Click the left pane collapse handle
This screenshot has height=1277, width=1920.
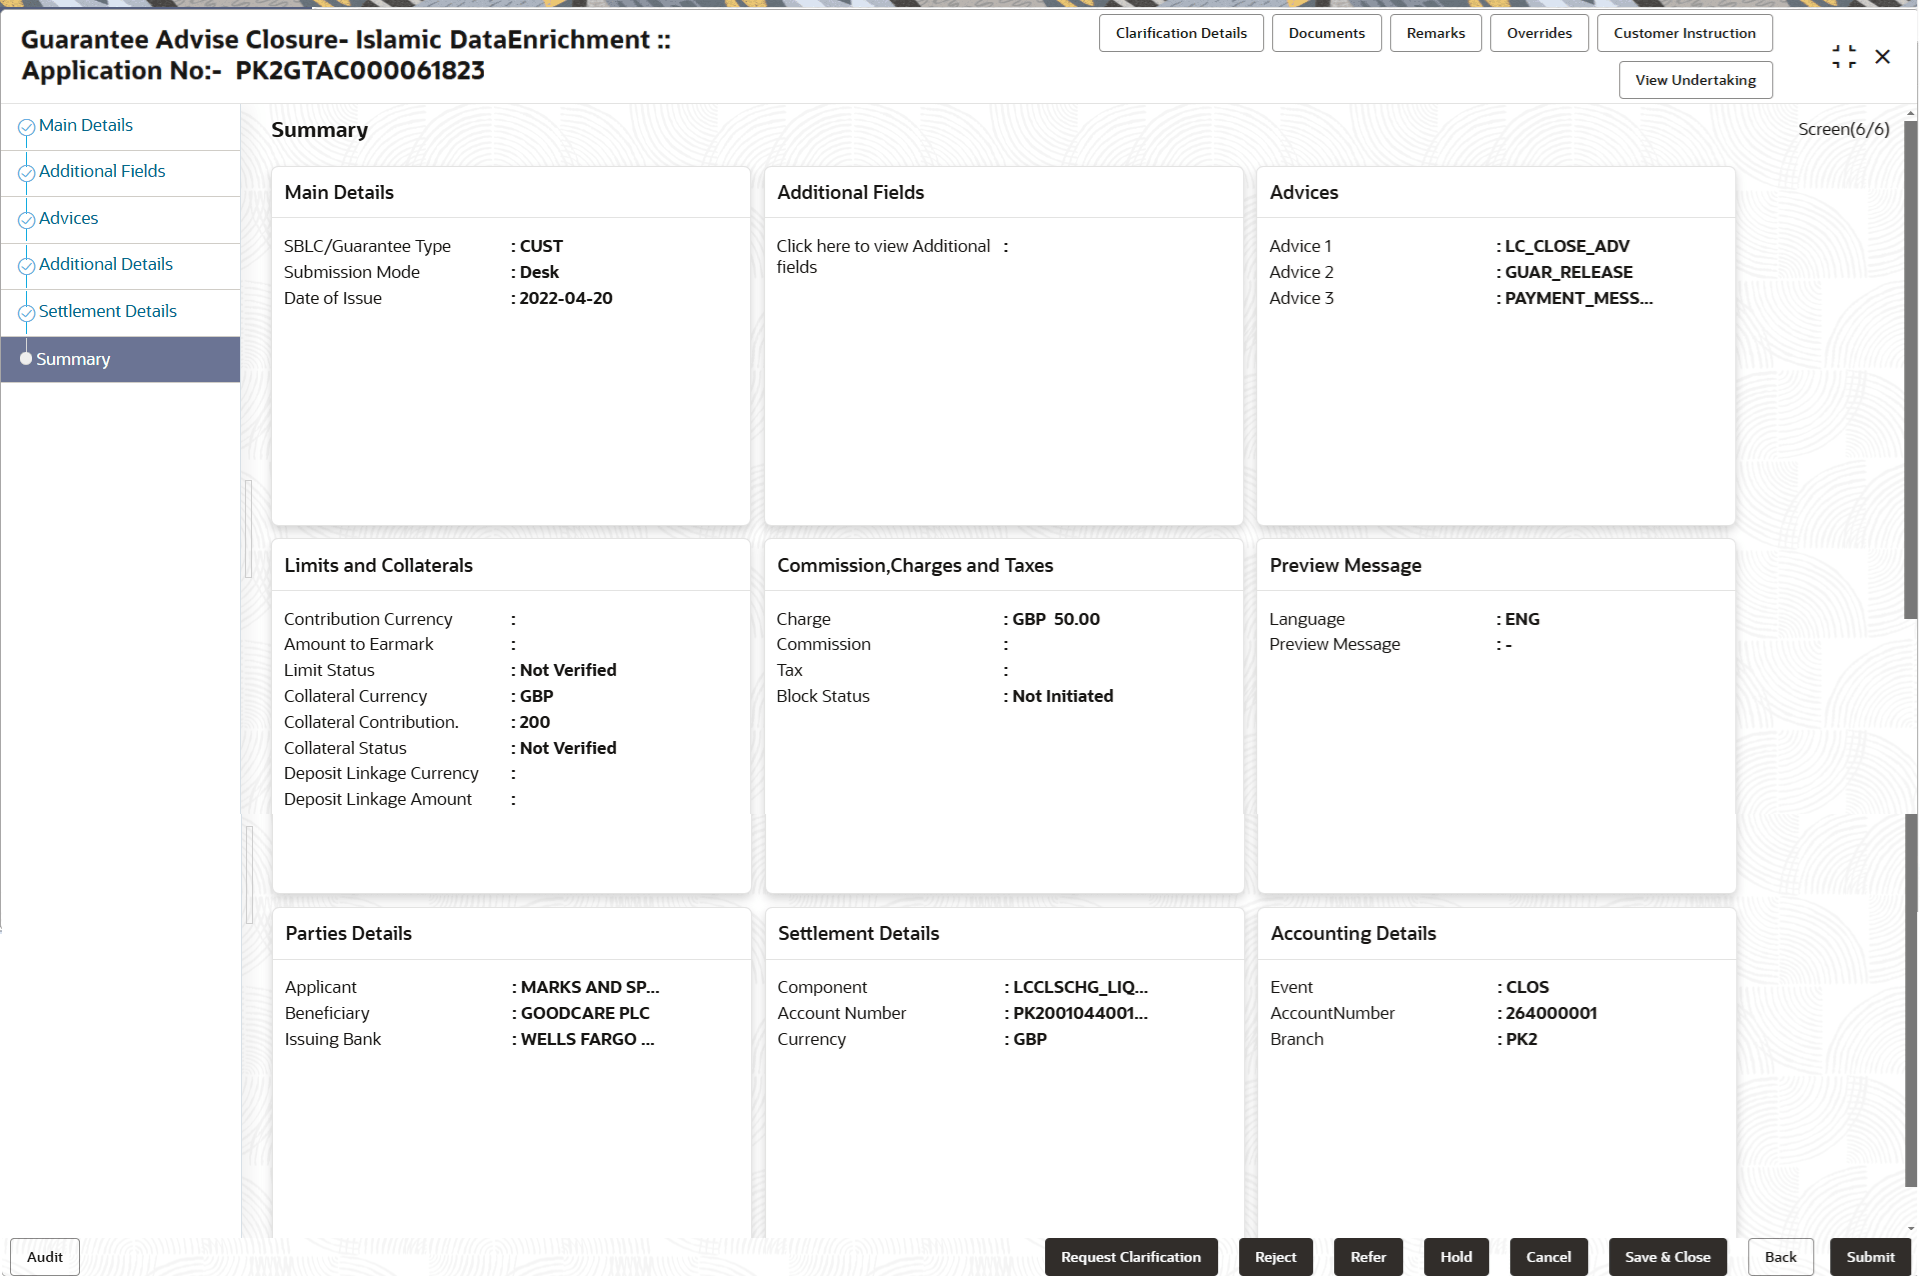248,530
